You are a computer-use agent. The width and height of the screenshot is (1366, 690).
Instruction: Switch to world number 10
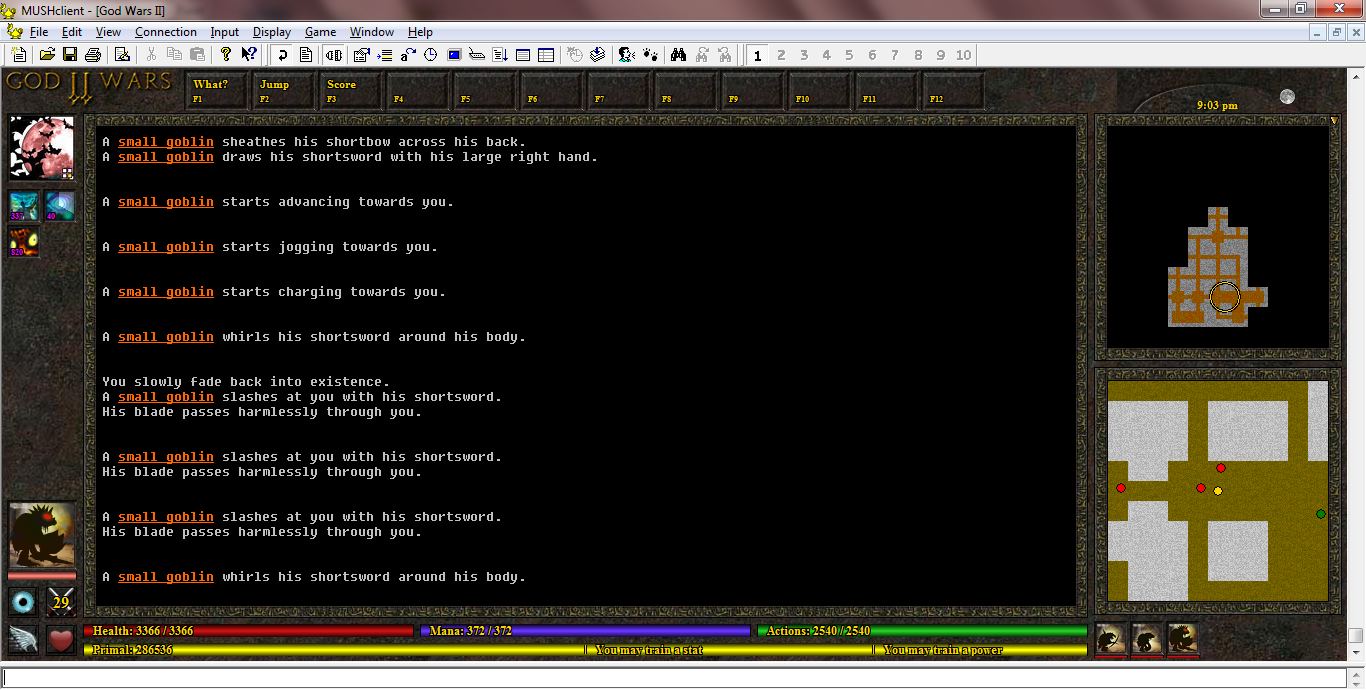963,55
